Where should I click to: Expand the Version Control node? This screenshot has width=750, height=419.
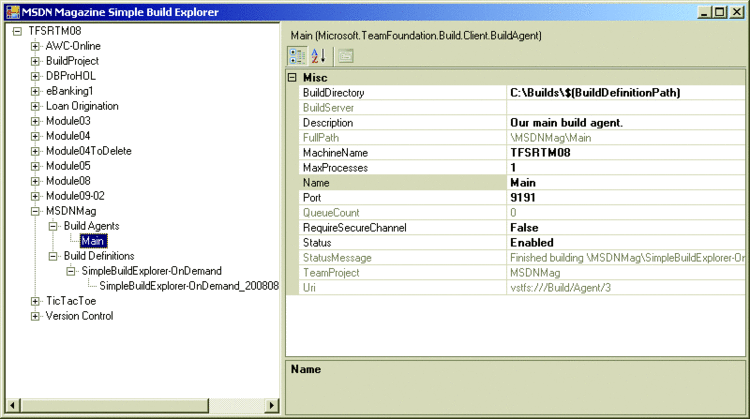[35, 316]
